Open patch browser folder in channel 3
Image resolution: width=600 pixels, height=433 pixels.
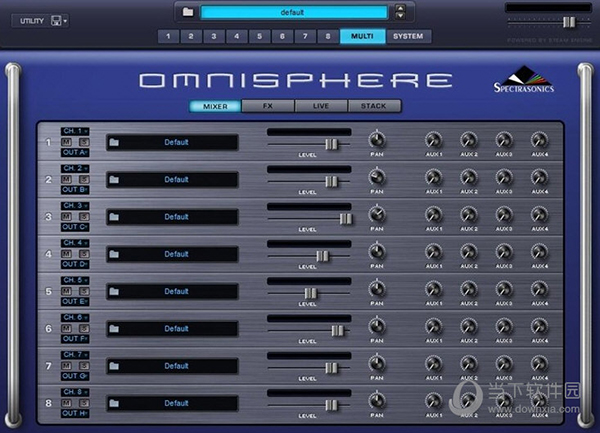coord(114,217)
